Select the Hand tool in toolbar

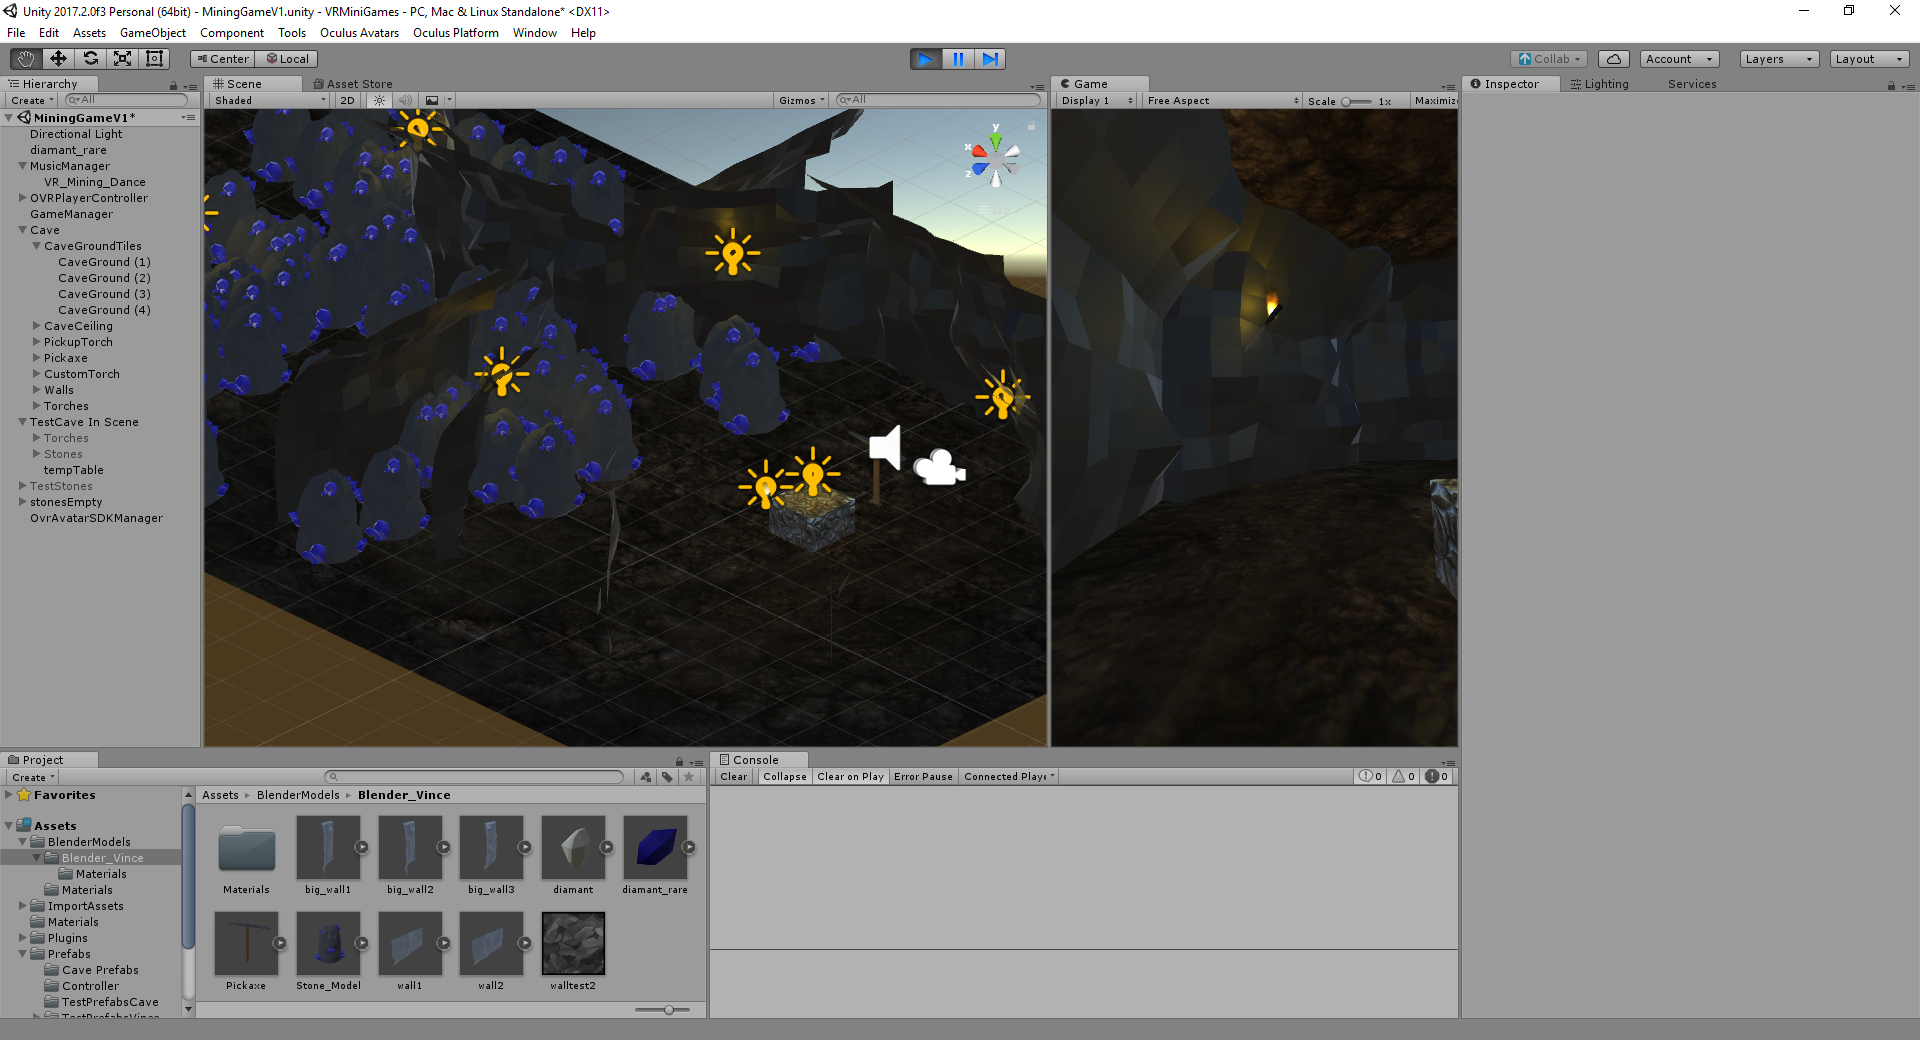click(26, 59)
